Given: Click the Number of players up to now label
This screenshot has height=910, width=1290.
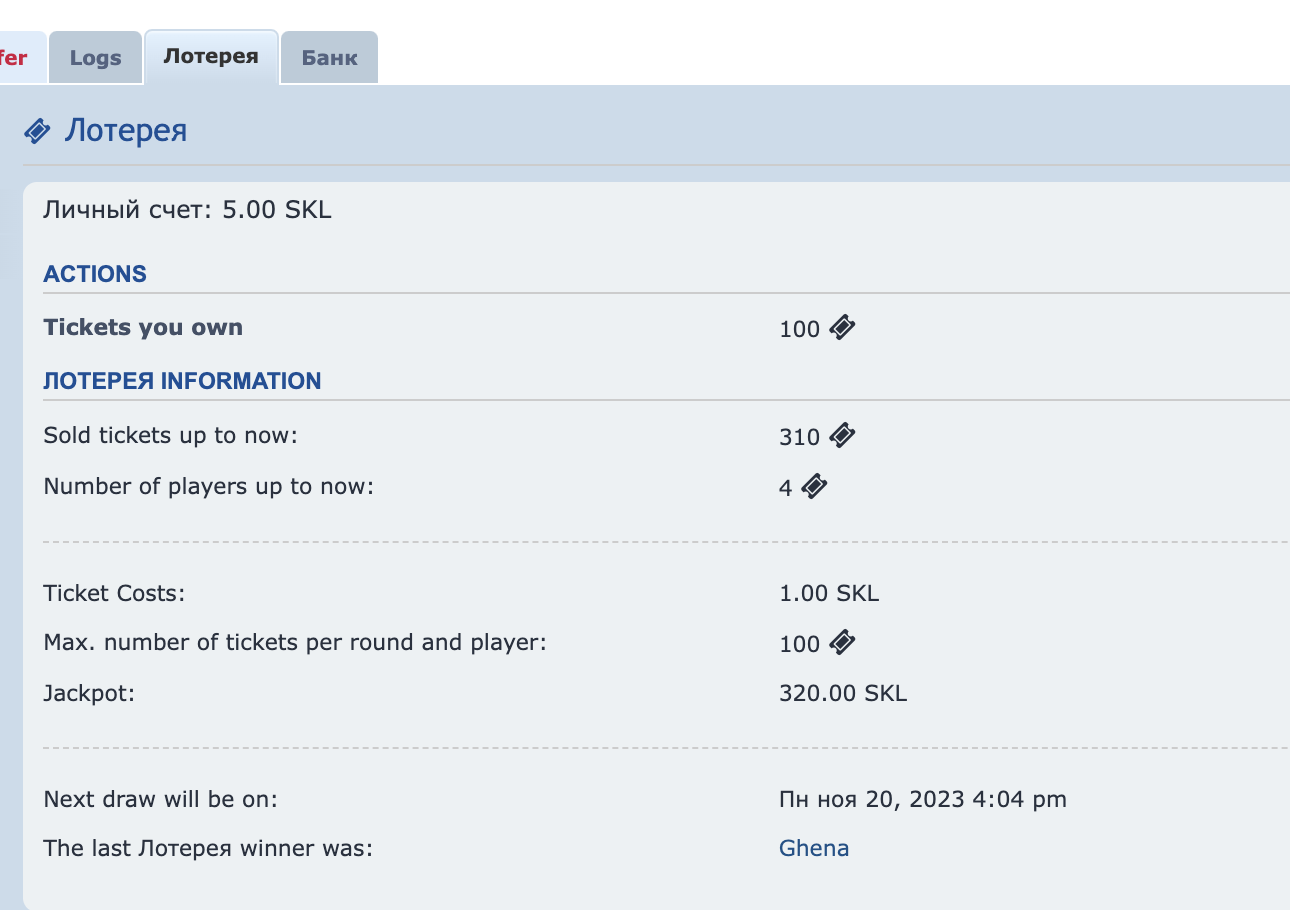Looking at the screenshot, I should 208,487.
